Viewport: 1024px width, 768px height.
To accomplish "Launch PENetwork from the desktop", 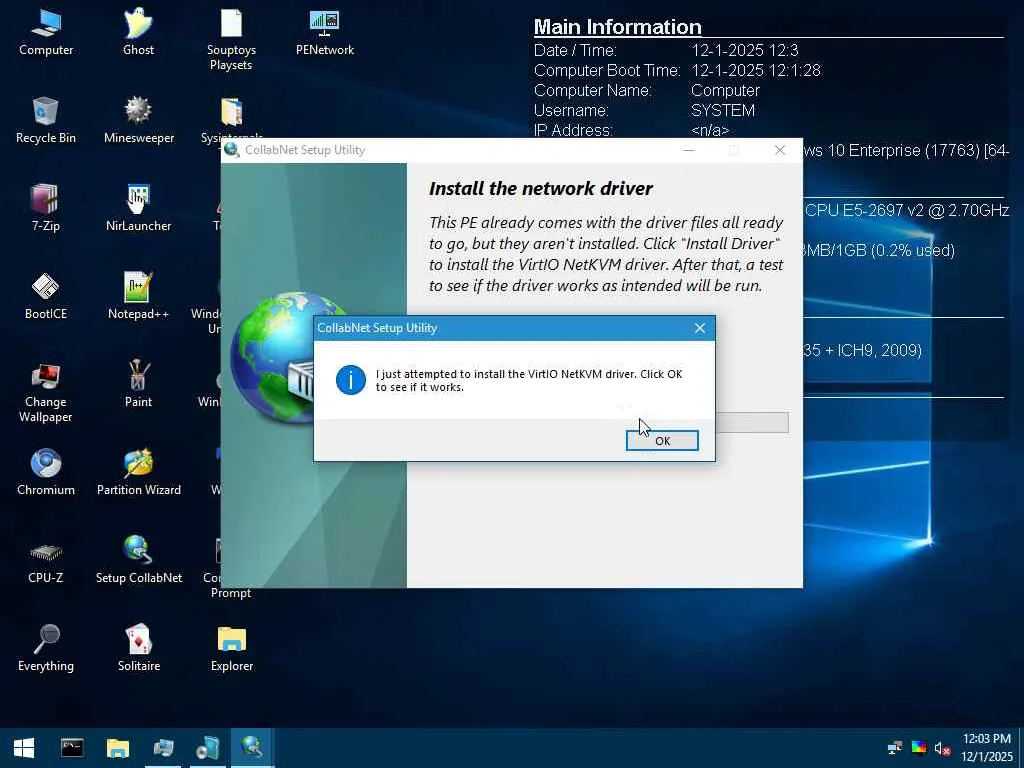I will 325,33.
